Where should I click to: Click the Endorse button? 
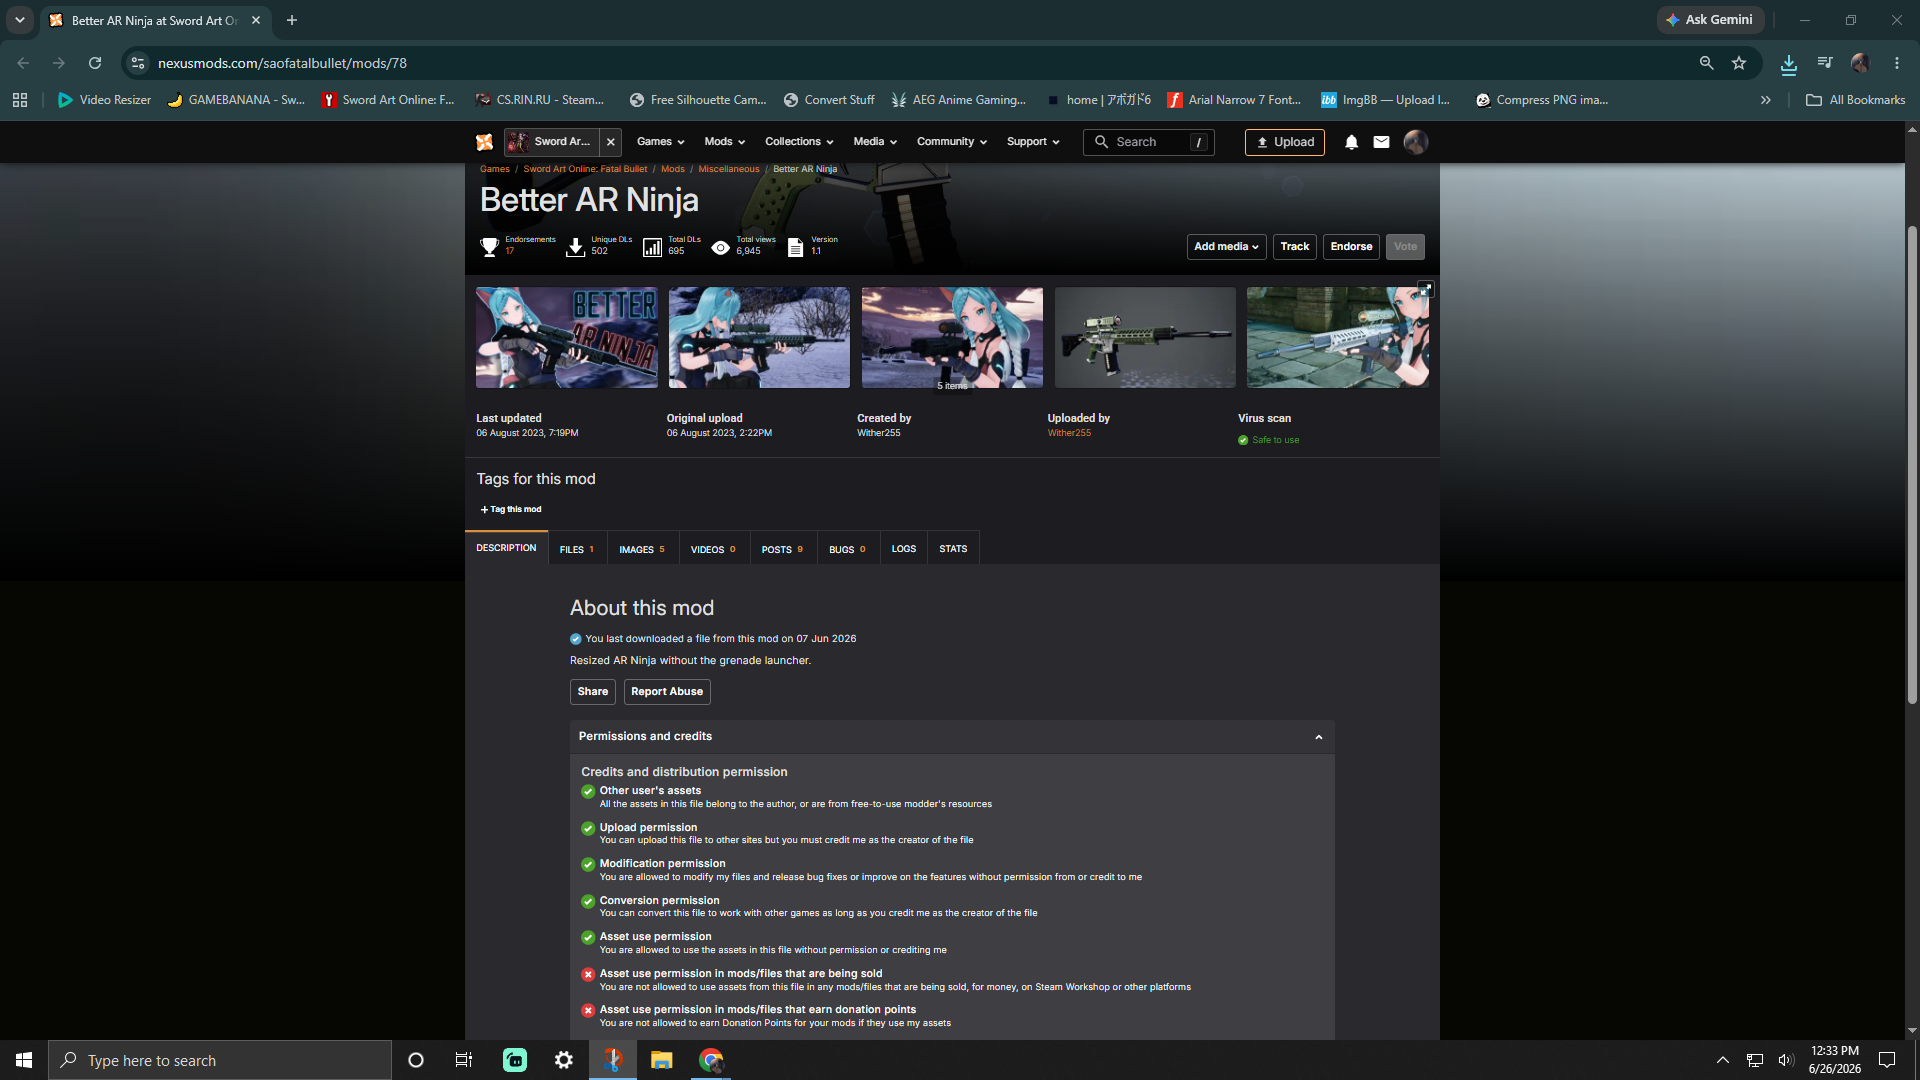tap(1351, 247)
